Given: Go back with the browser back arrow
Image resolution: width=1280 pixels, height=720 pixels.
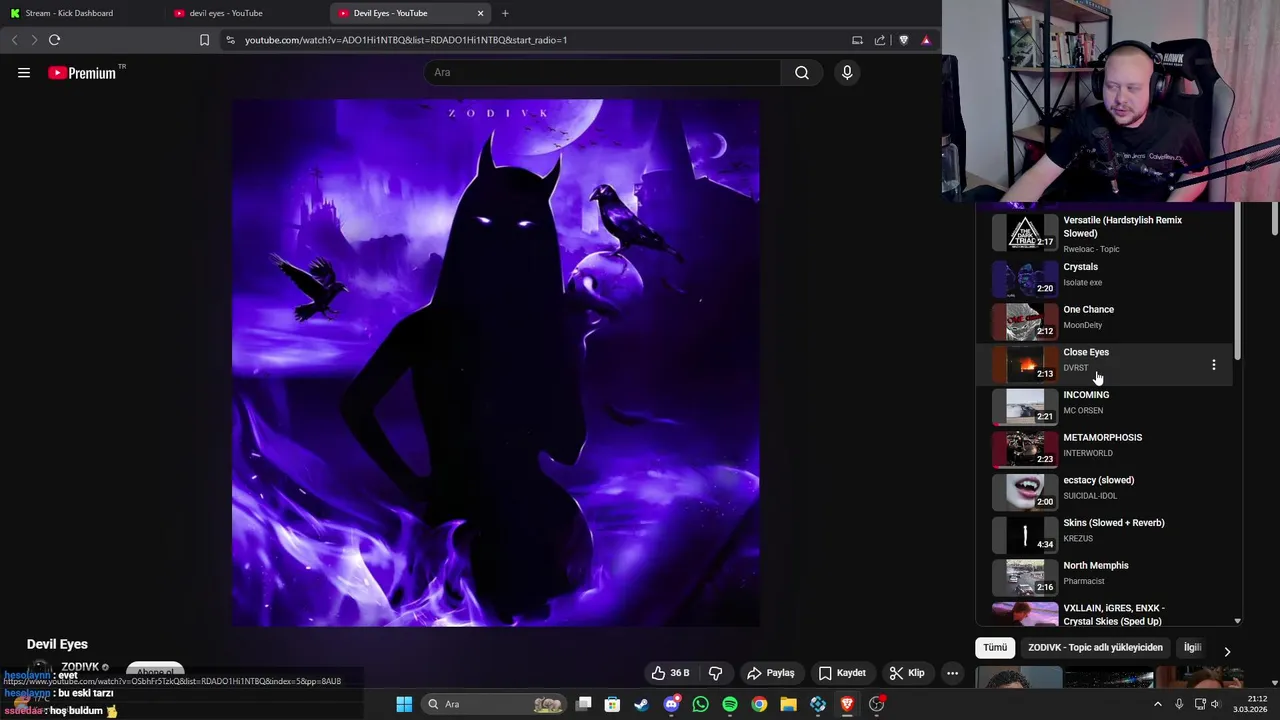Looking at the screenshot, I should tap(14, 40).
